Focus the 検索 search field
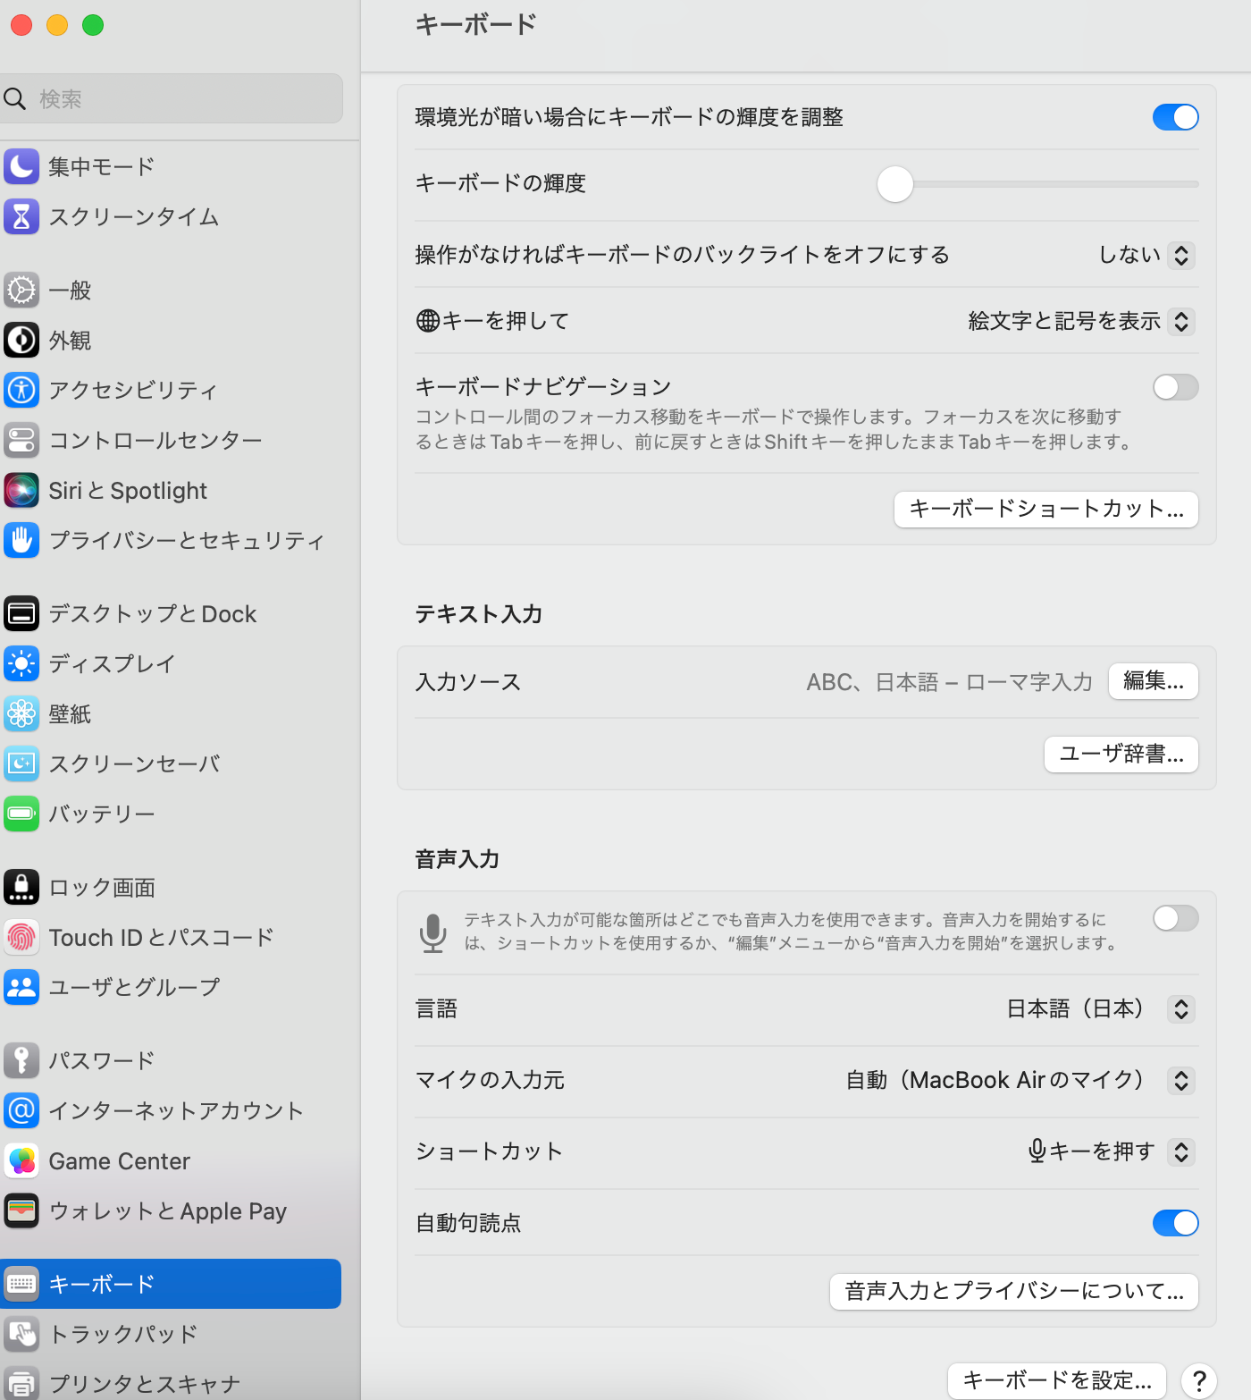The image size is (1251, 1400). [x=171, y=98]
